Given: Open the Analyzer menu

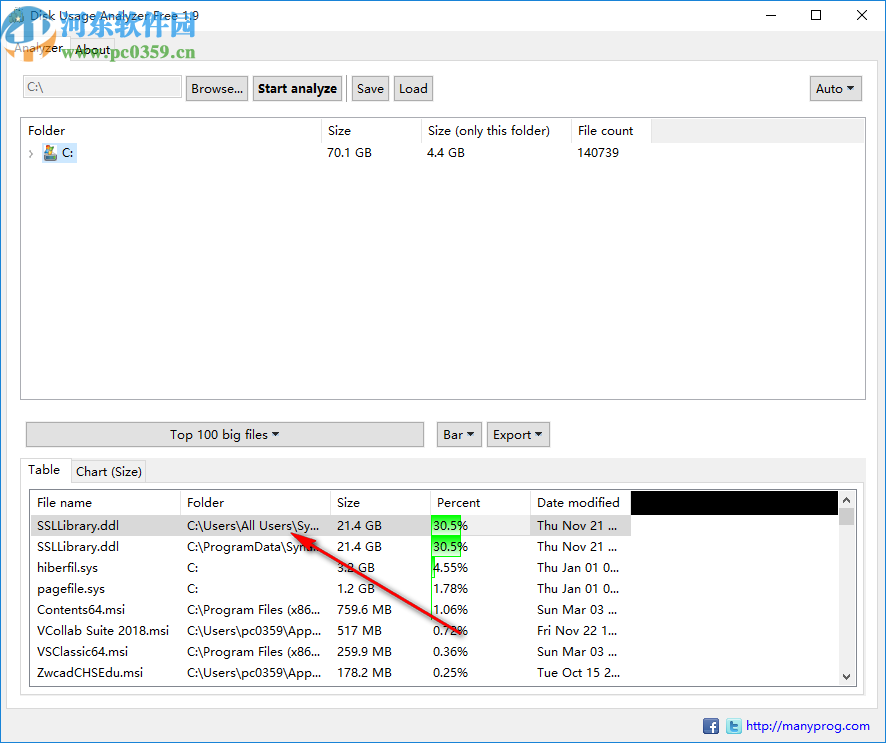Looking at the screenshot, I should click(38, 49).
